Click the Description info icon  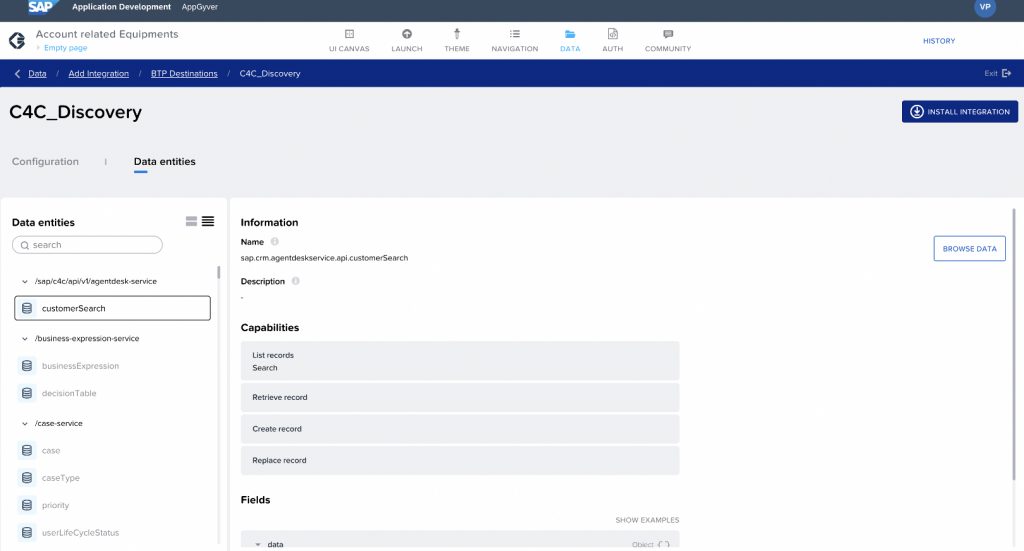[x=295, y=281]
